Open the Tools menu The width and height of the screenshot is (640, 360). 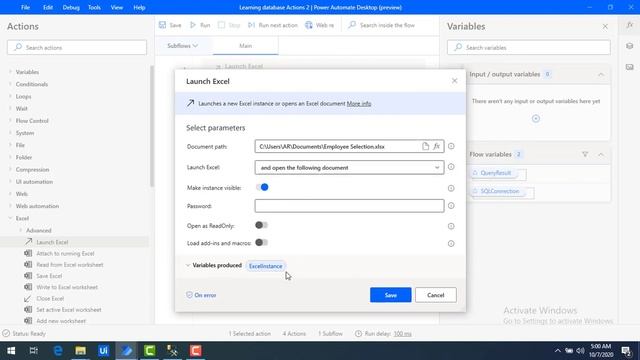point(94,7)
